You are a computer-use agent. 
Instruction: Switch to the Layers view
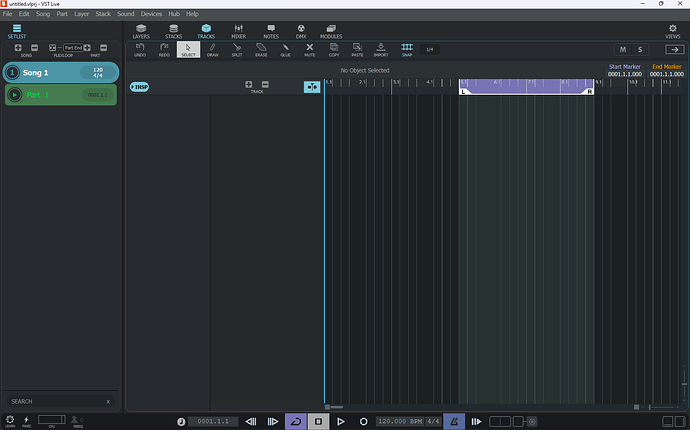(141, 31)
